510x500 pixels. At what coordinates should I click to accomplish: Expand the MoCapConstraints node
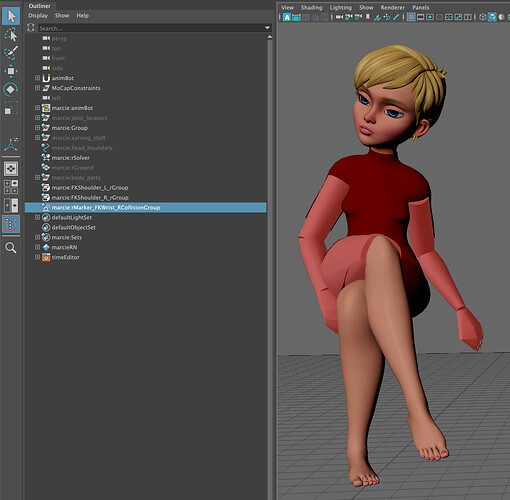37,88
